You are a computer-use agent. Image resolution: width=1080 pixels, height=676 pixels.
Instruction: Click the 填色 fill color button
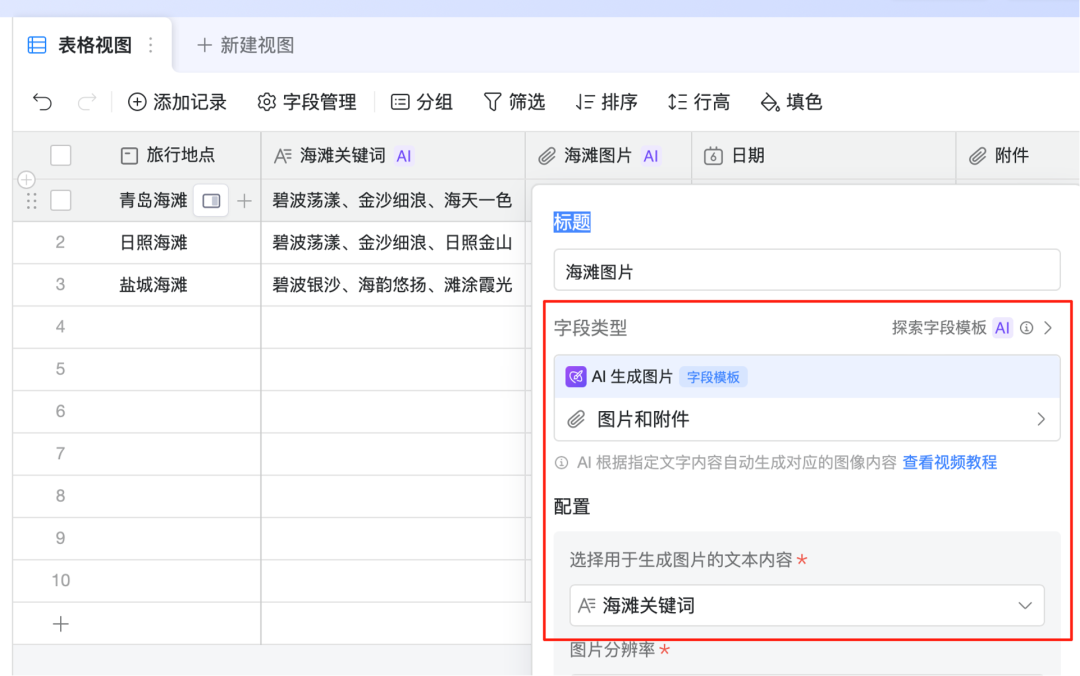click(791, 102)
